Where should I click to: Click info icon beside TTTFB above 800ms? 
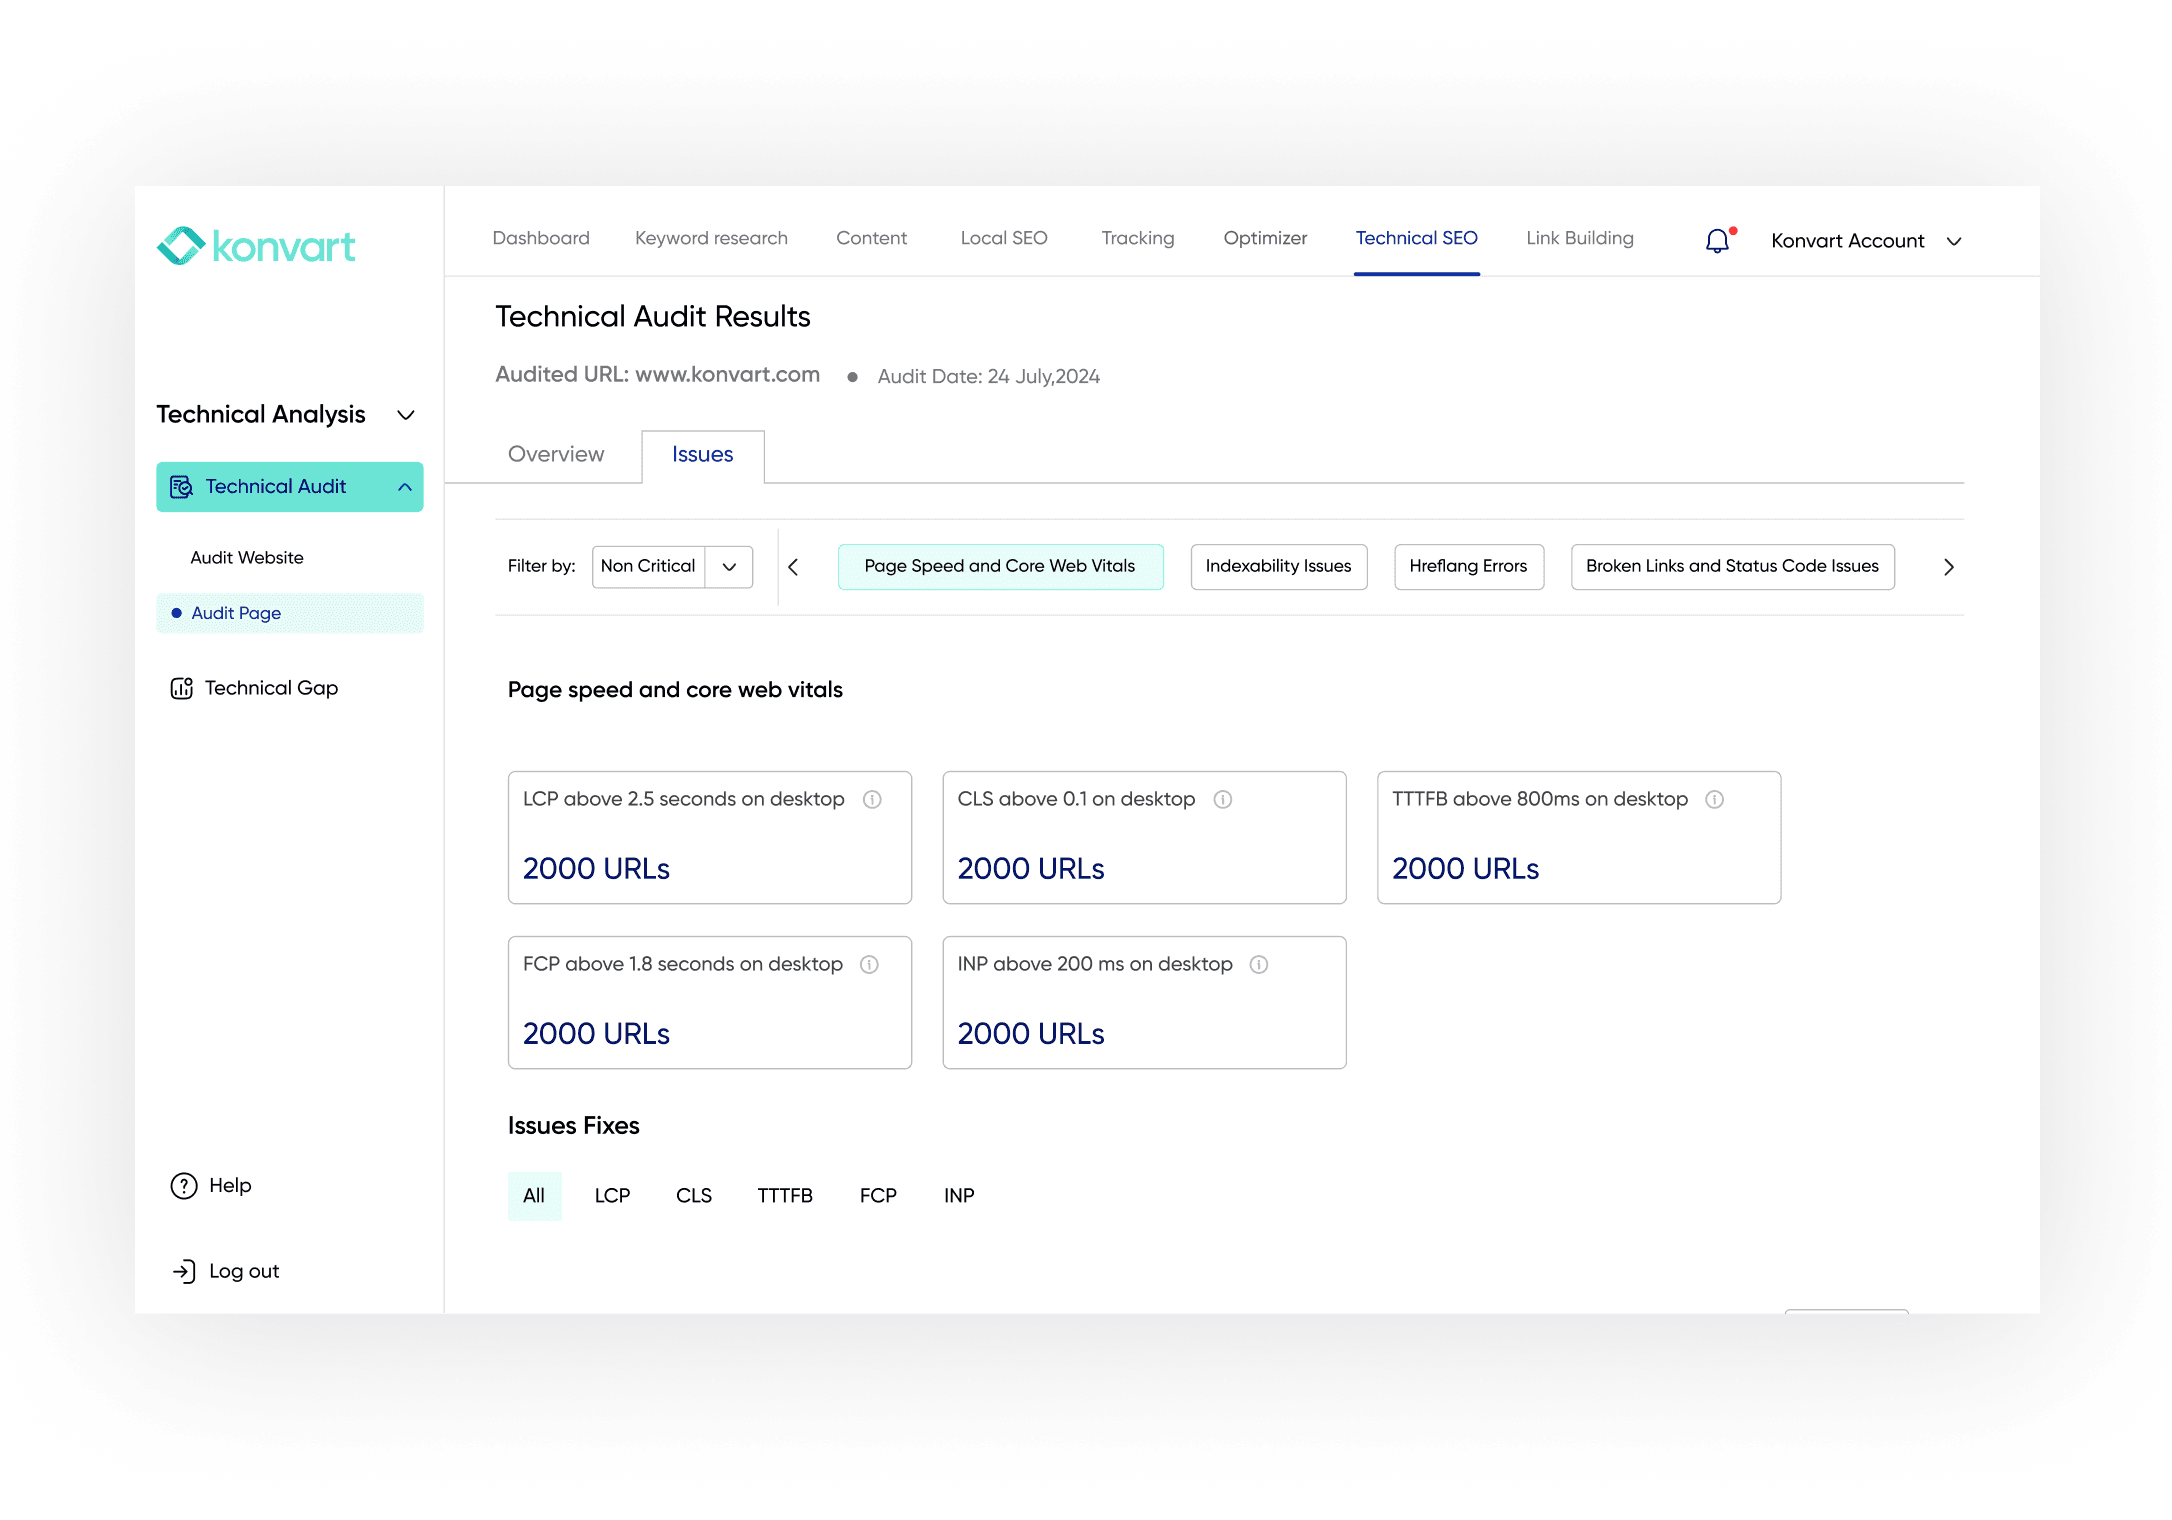pyautogui.click(x=1714, y=799)
